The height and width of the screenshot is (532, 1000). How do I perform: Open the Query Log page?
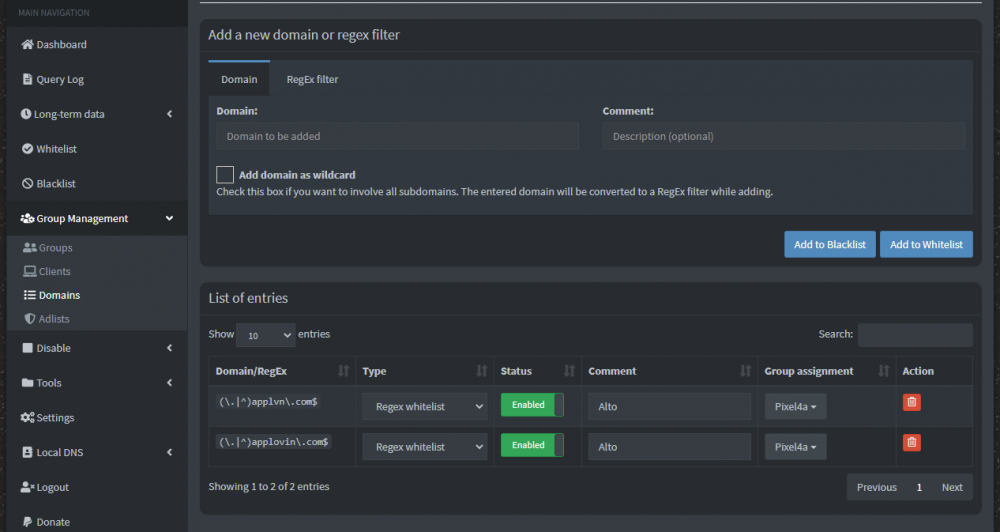pyautogui.click(x=59, y=80)
